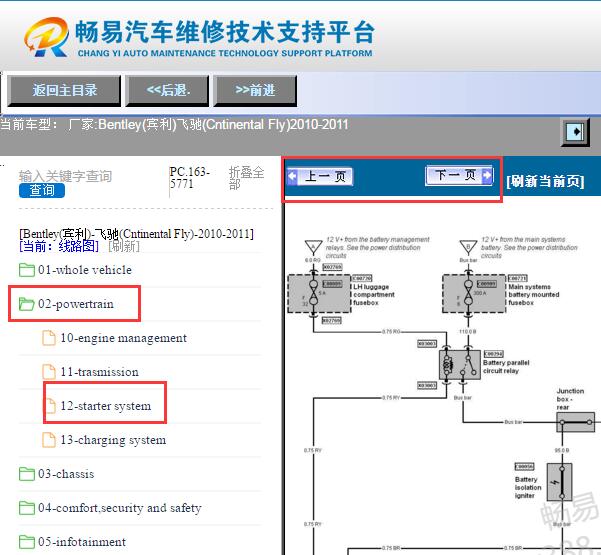Image resolution: width=601 pixels, height=555 pixels.
Task: Click folder icon of 03-chassis
Action: click(x=27, y=474)
